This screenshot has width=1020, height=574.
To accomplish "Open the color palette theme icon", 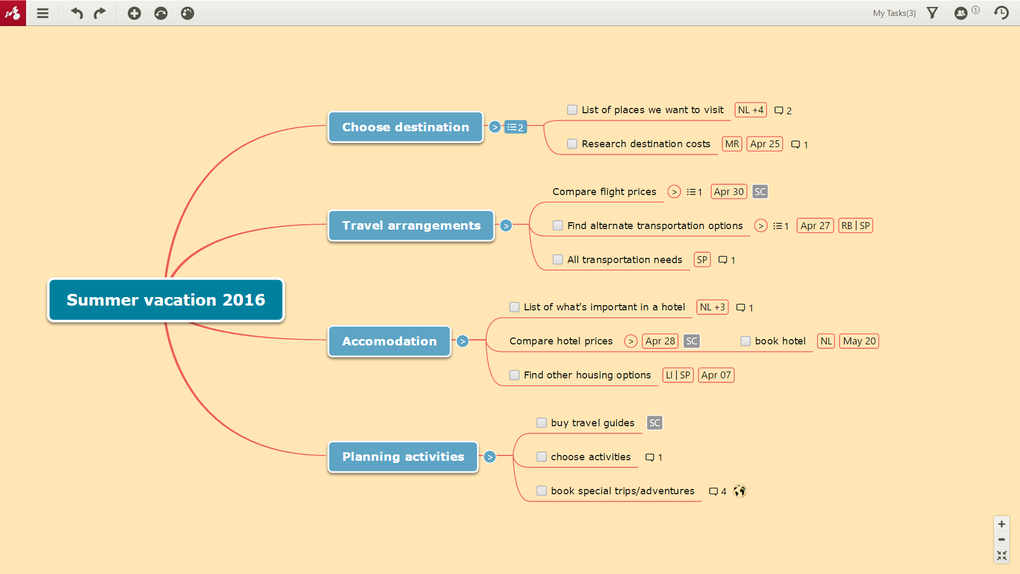I will click(x=187, y=13).
